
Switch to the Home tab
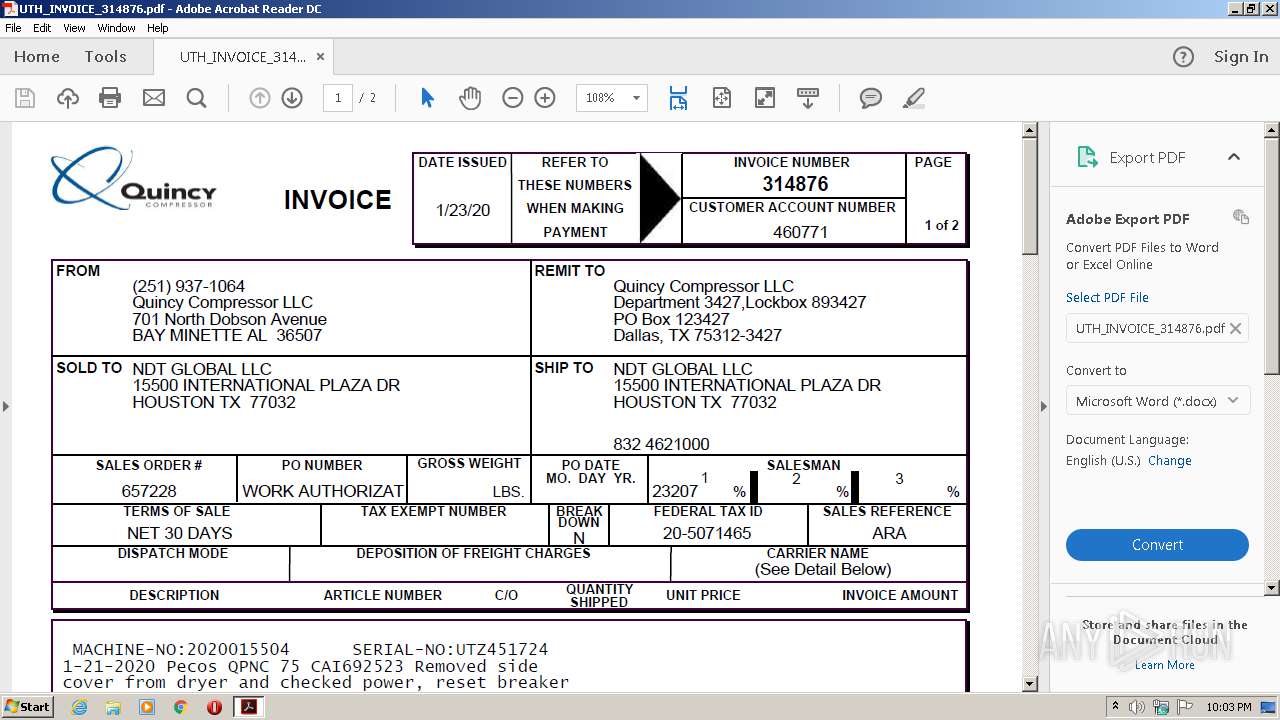[x=37, y=57]
